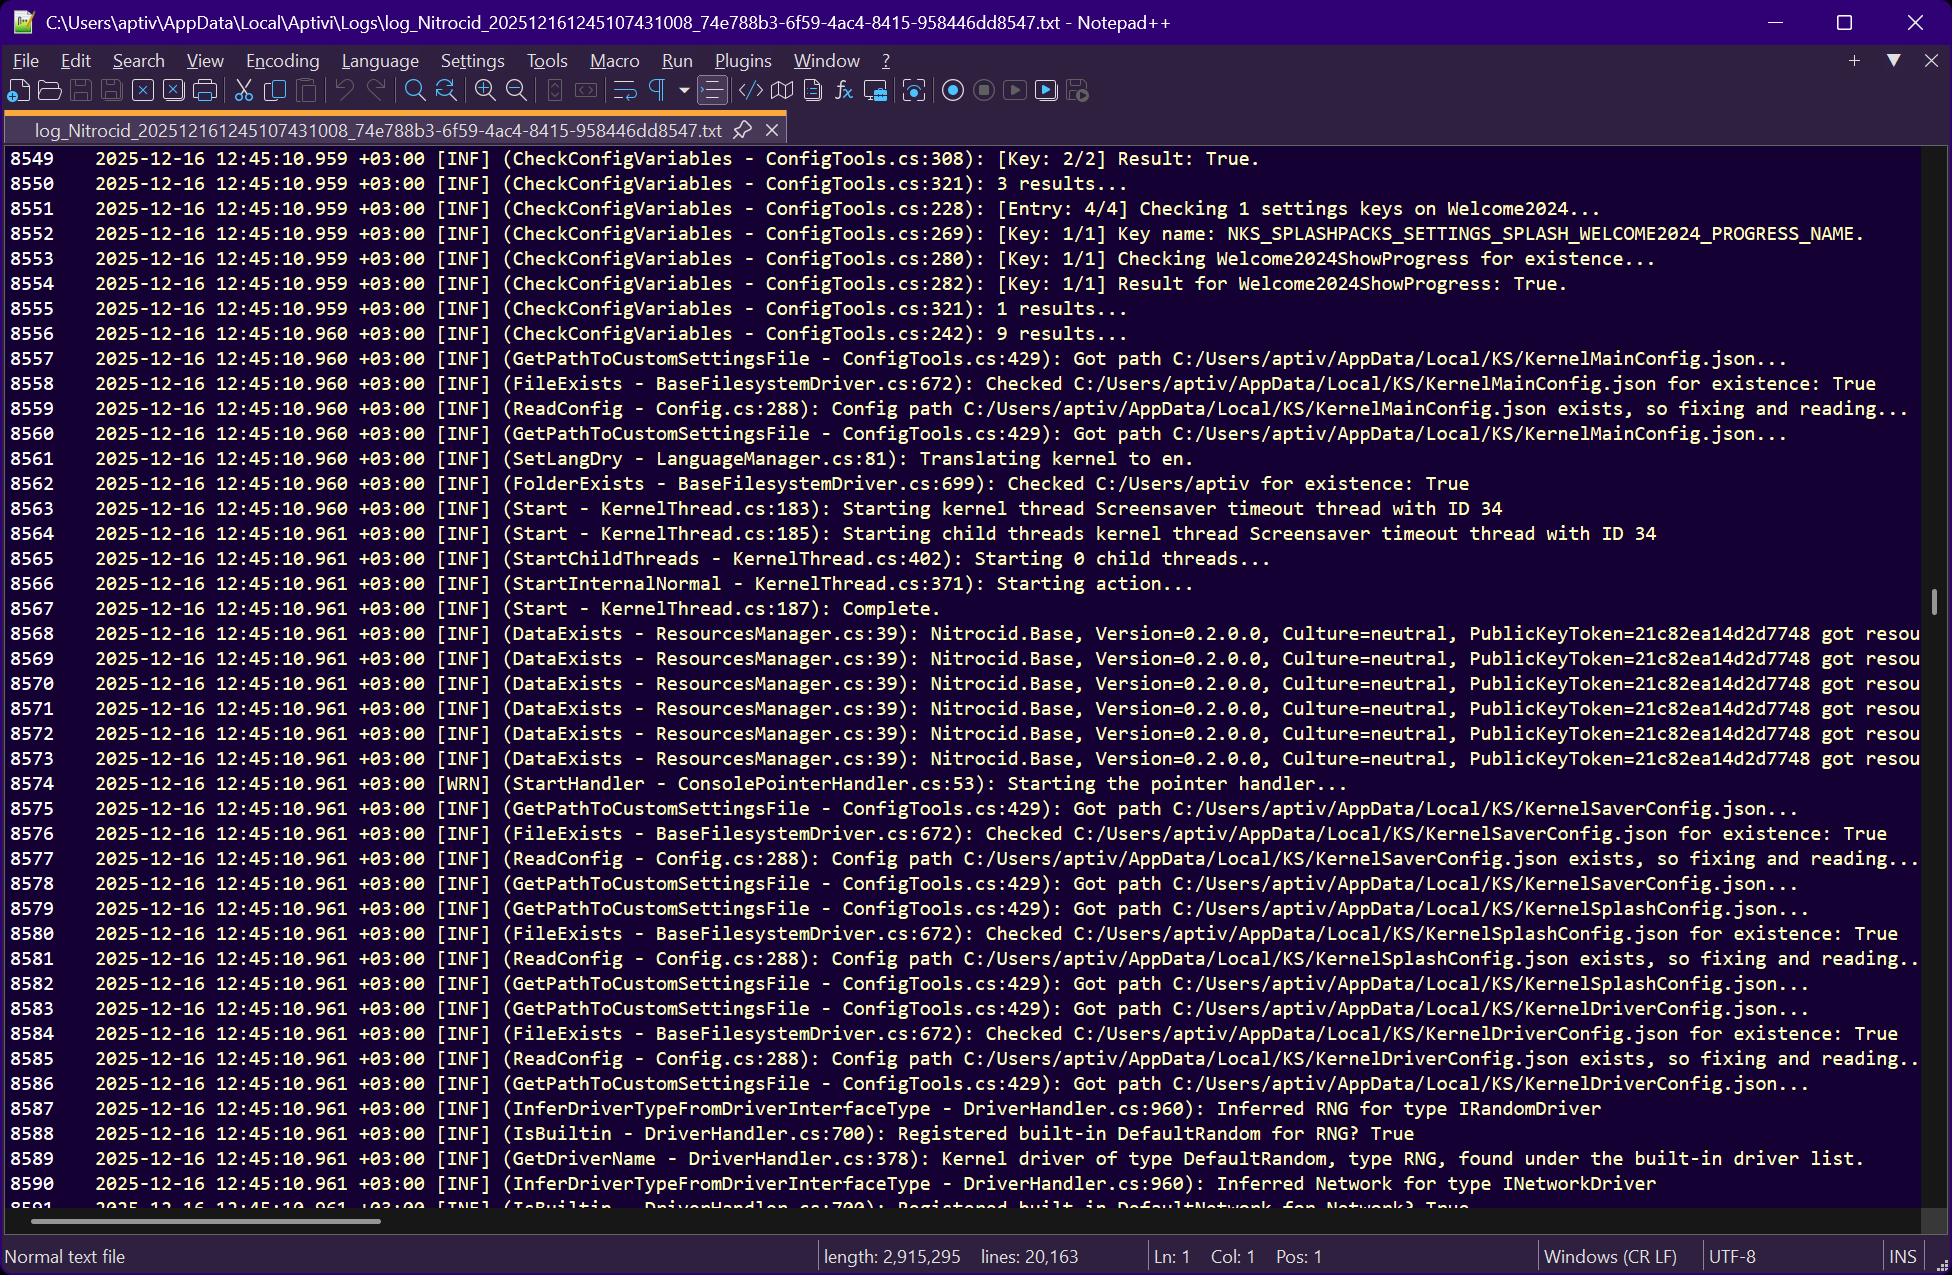The width and height of the screenshot is (1952, 1275).
Task: Click the Zoom In toolbar icon
Action: pos(485,91)
